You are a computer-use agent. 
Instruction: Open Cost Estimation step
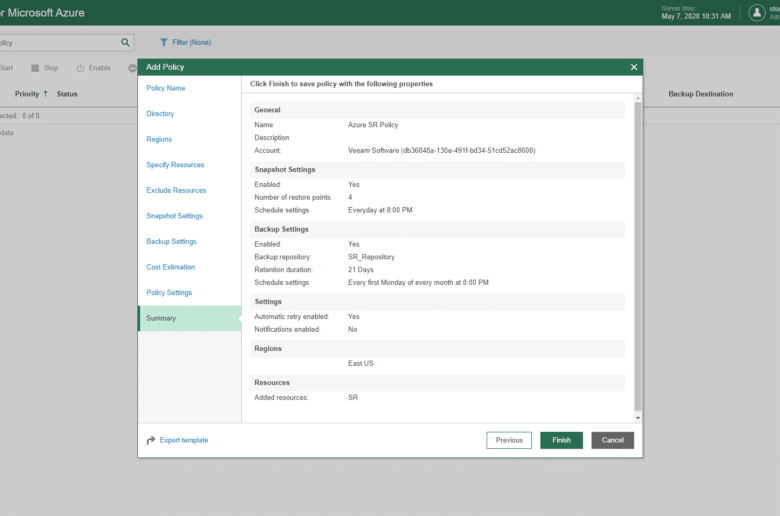click(x=171, y=267)
